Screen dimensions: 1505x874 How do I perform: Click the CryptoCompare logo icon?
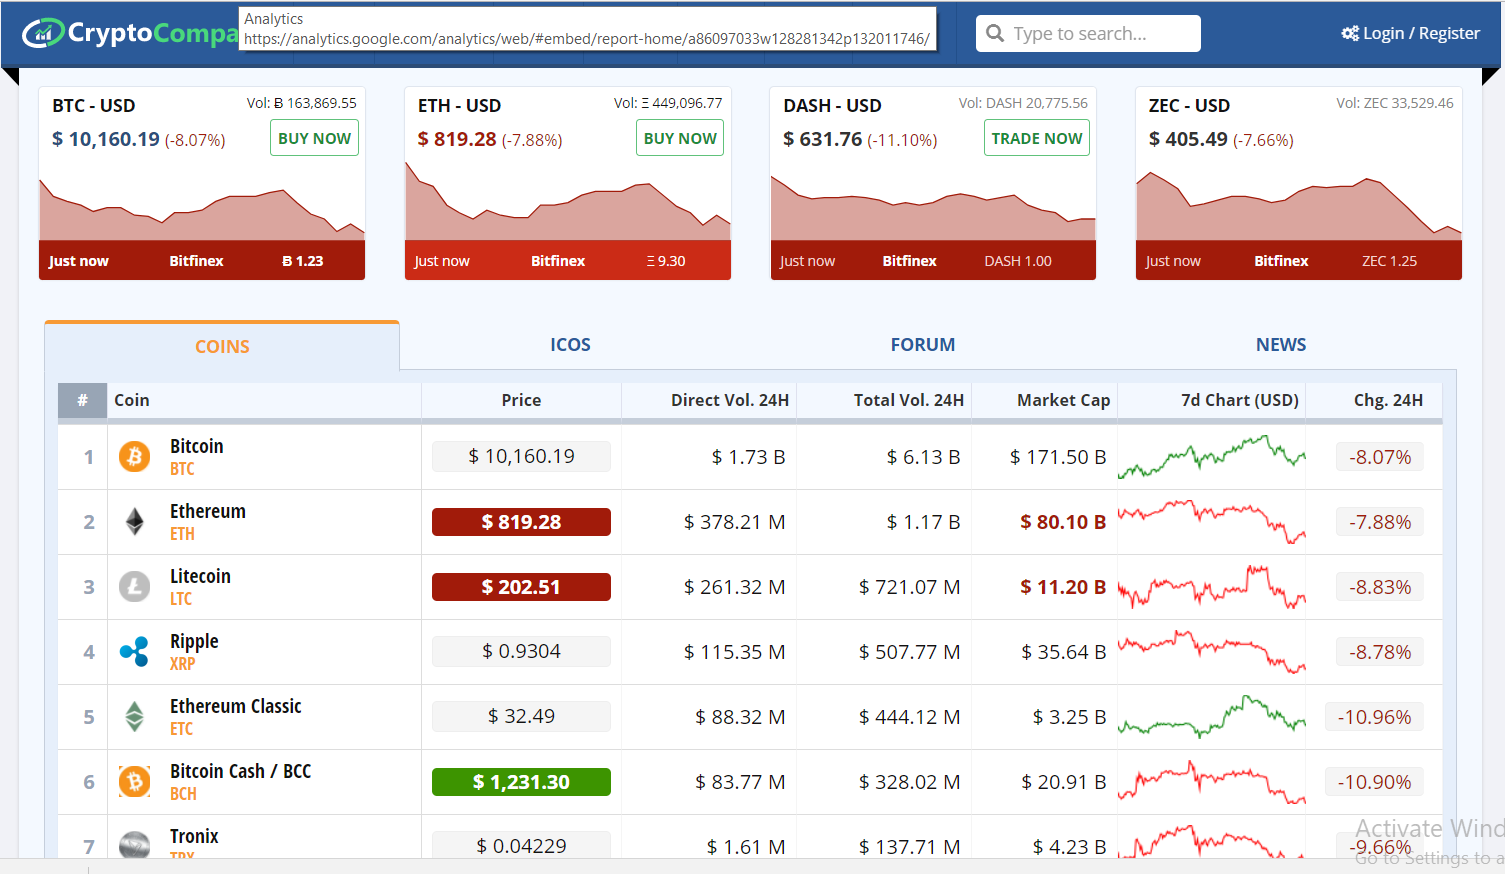(44, 33)
